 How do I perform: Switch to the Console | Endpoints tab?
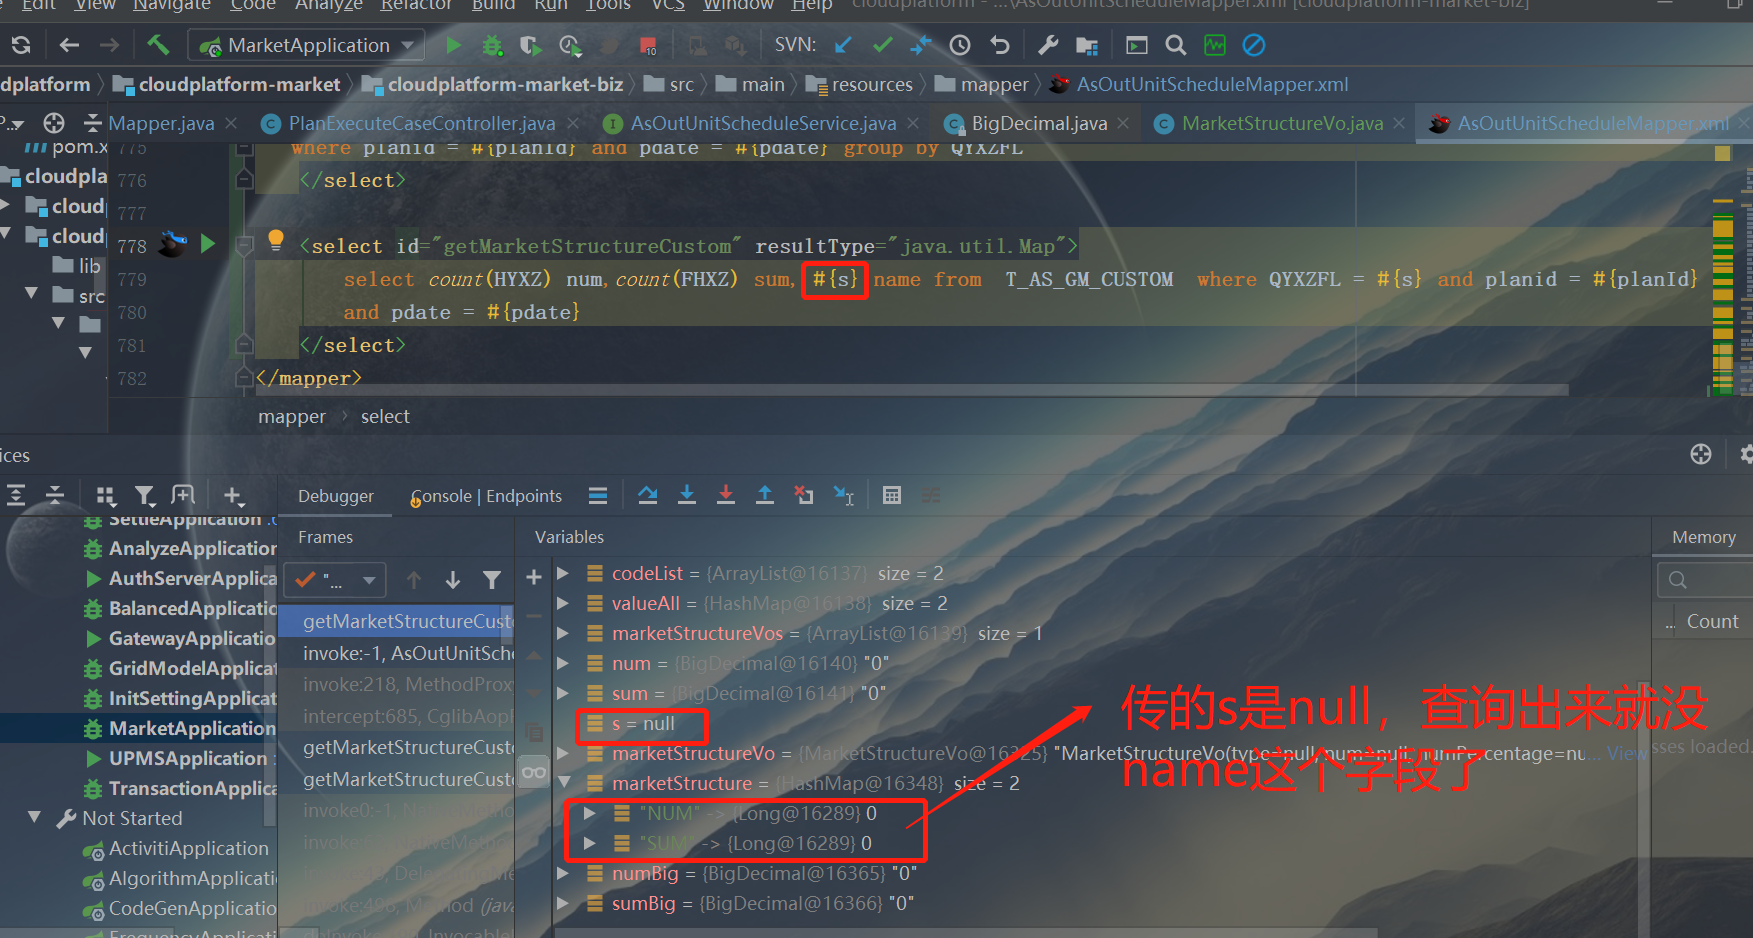(485, 496)
